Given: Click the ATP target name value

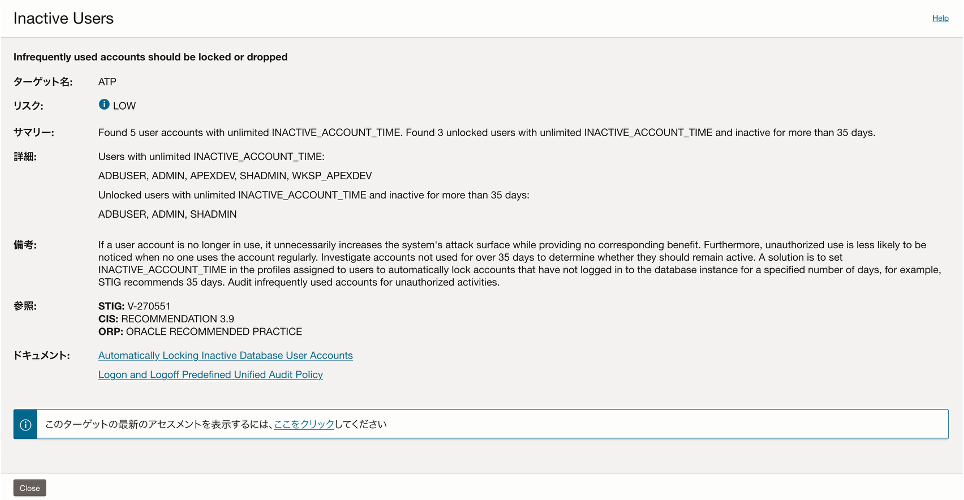Looking at the screenshot, I should [x=108, y=81].
